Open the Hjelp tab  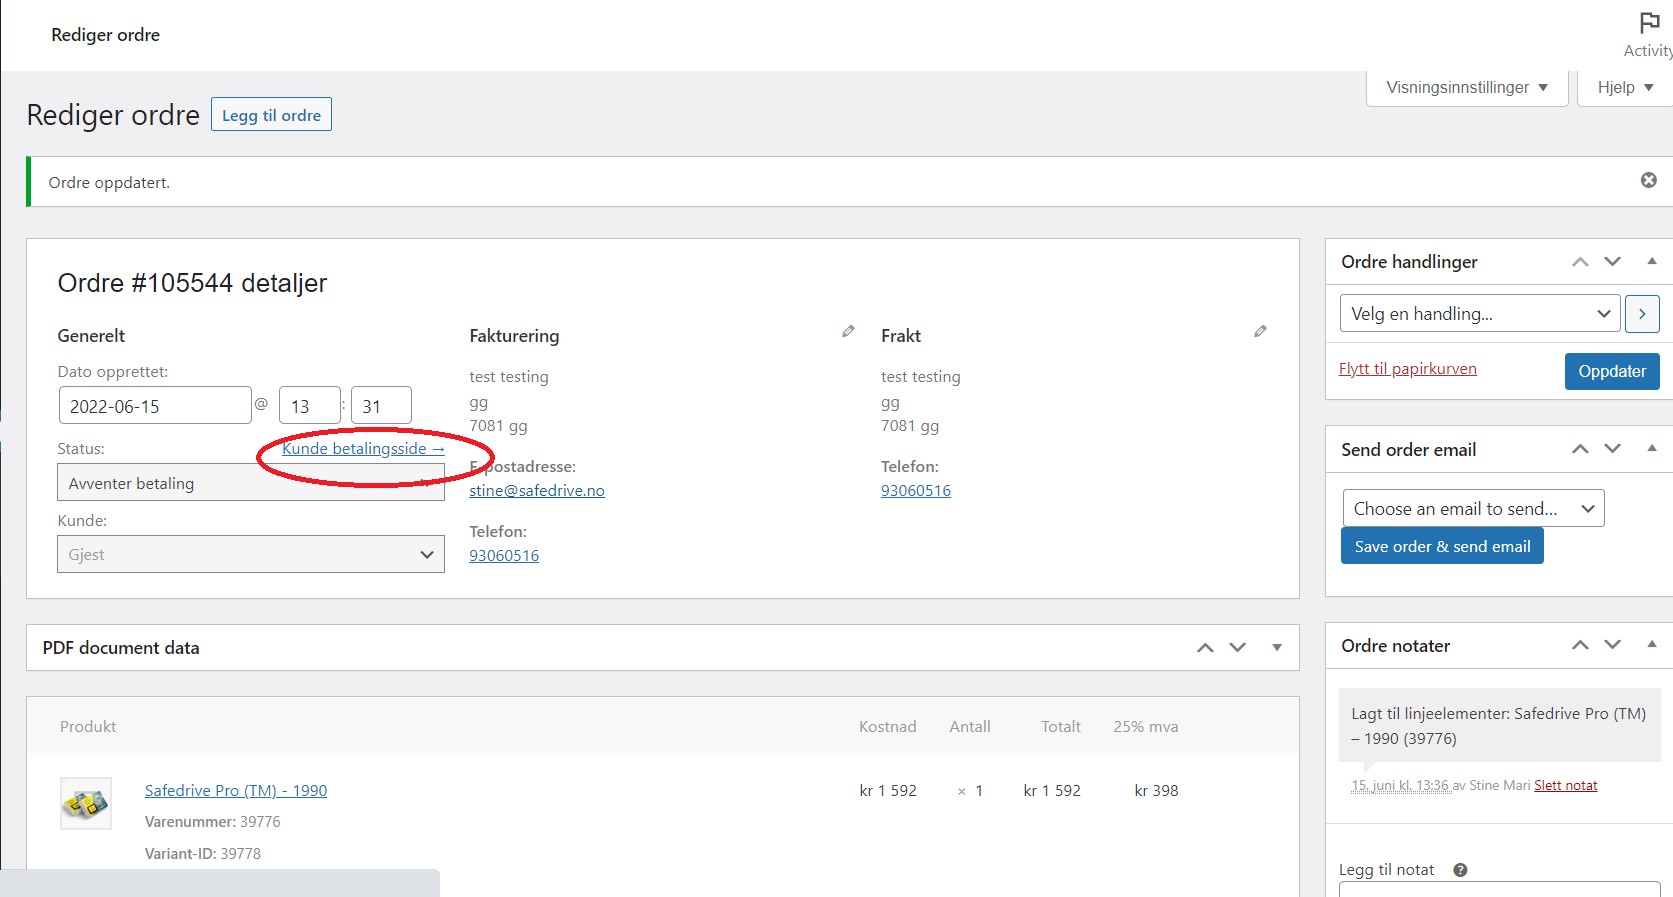click(x=1624, y=88)
